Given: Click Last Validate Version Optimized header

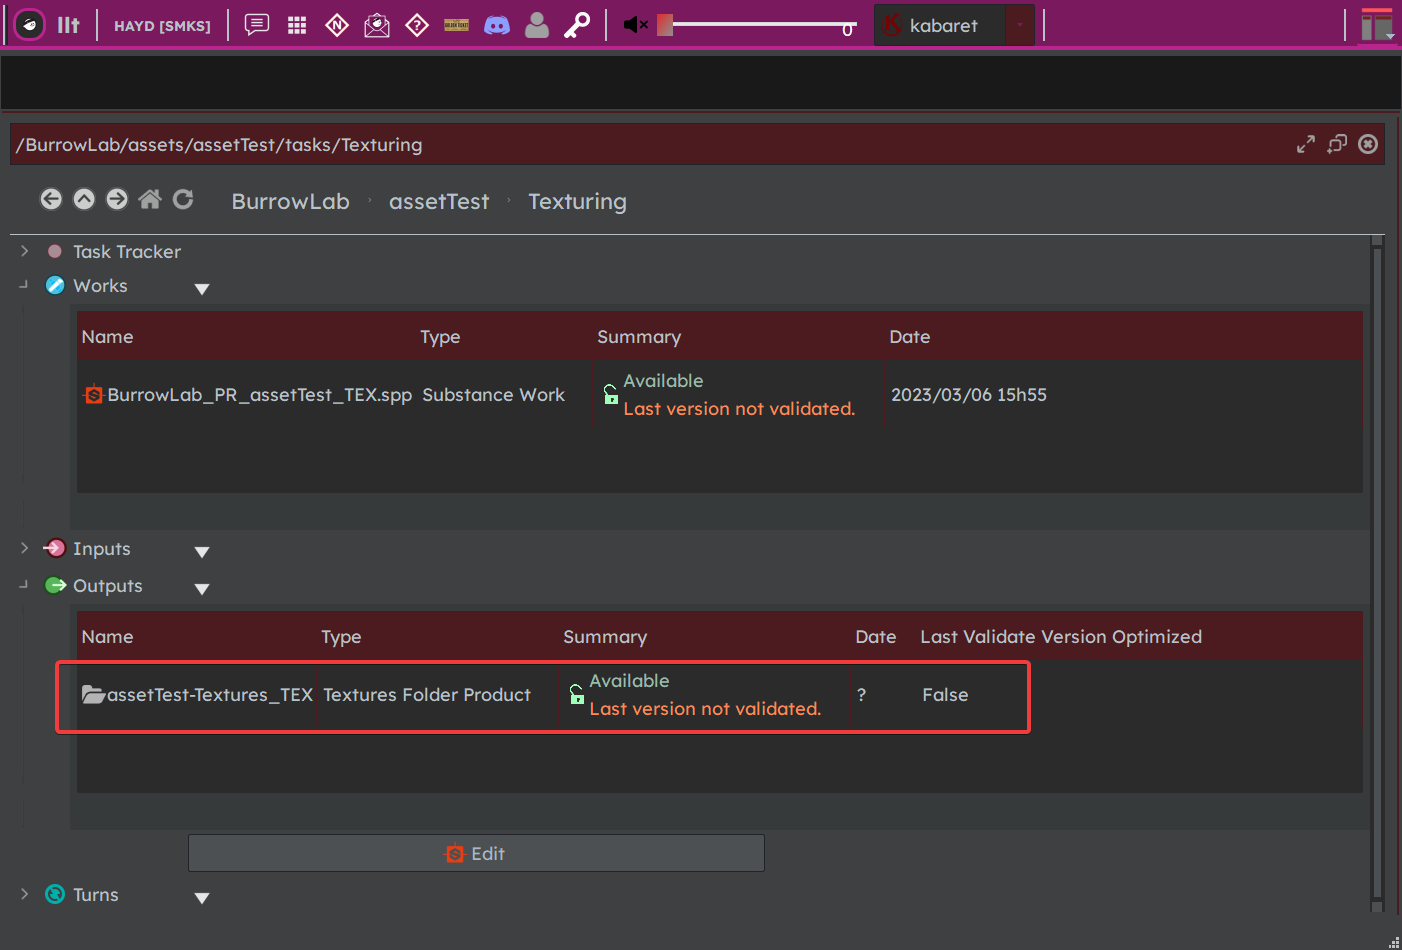Looking at the screenshot, I should [x=1061, y=637].
